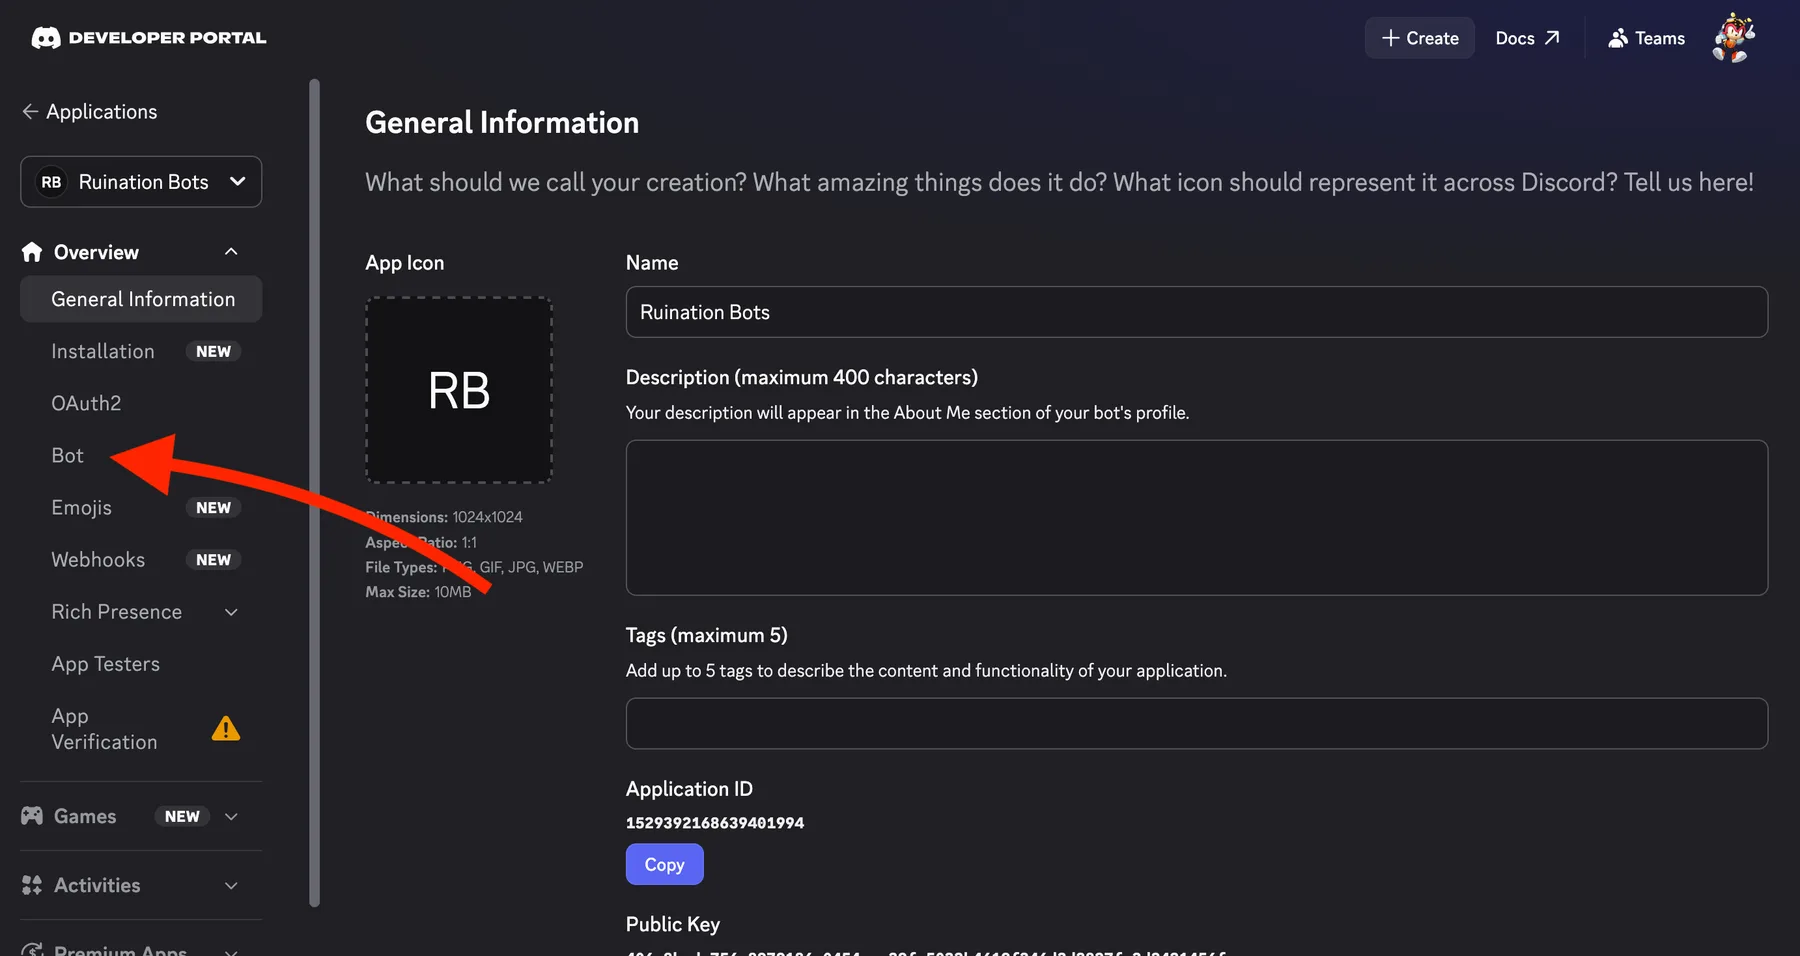Collapse the Overview section
This screenshot has height=956, width=1800.
coord(231,252)
